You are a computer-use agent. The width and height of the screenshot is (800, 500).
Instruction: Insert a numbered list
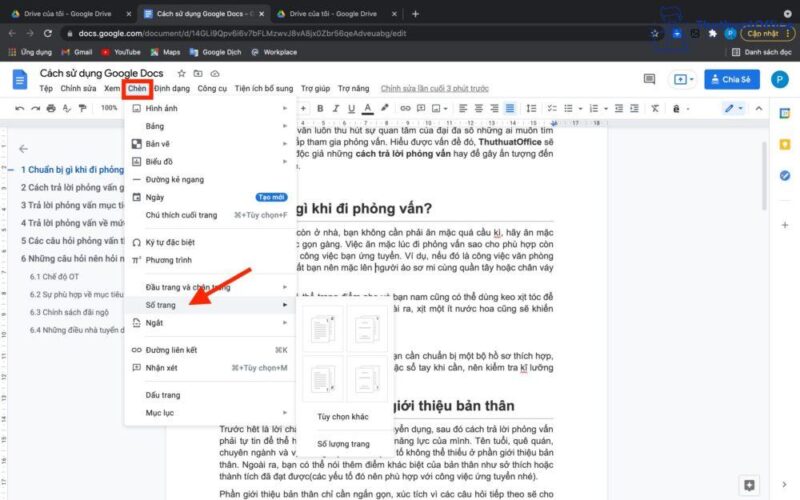593,108
